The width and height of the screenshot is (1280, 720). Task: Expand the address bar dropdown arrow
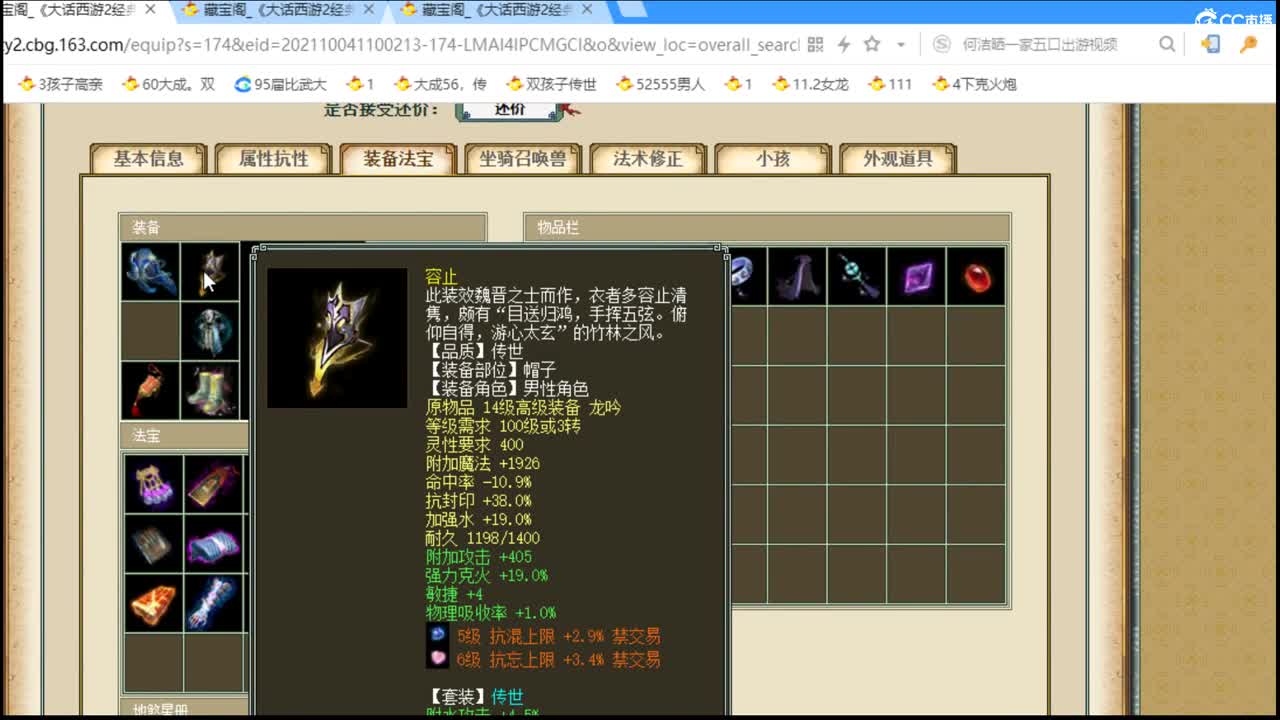[901, 45]
